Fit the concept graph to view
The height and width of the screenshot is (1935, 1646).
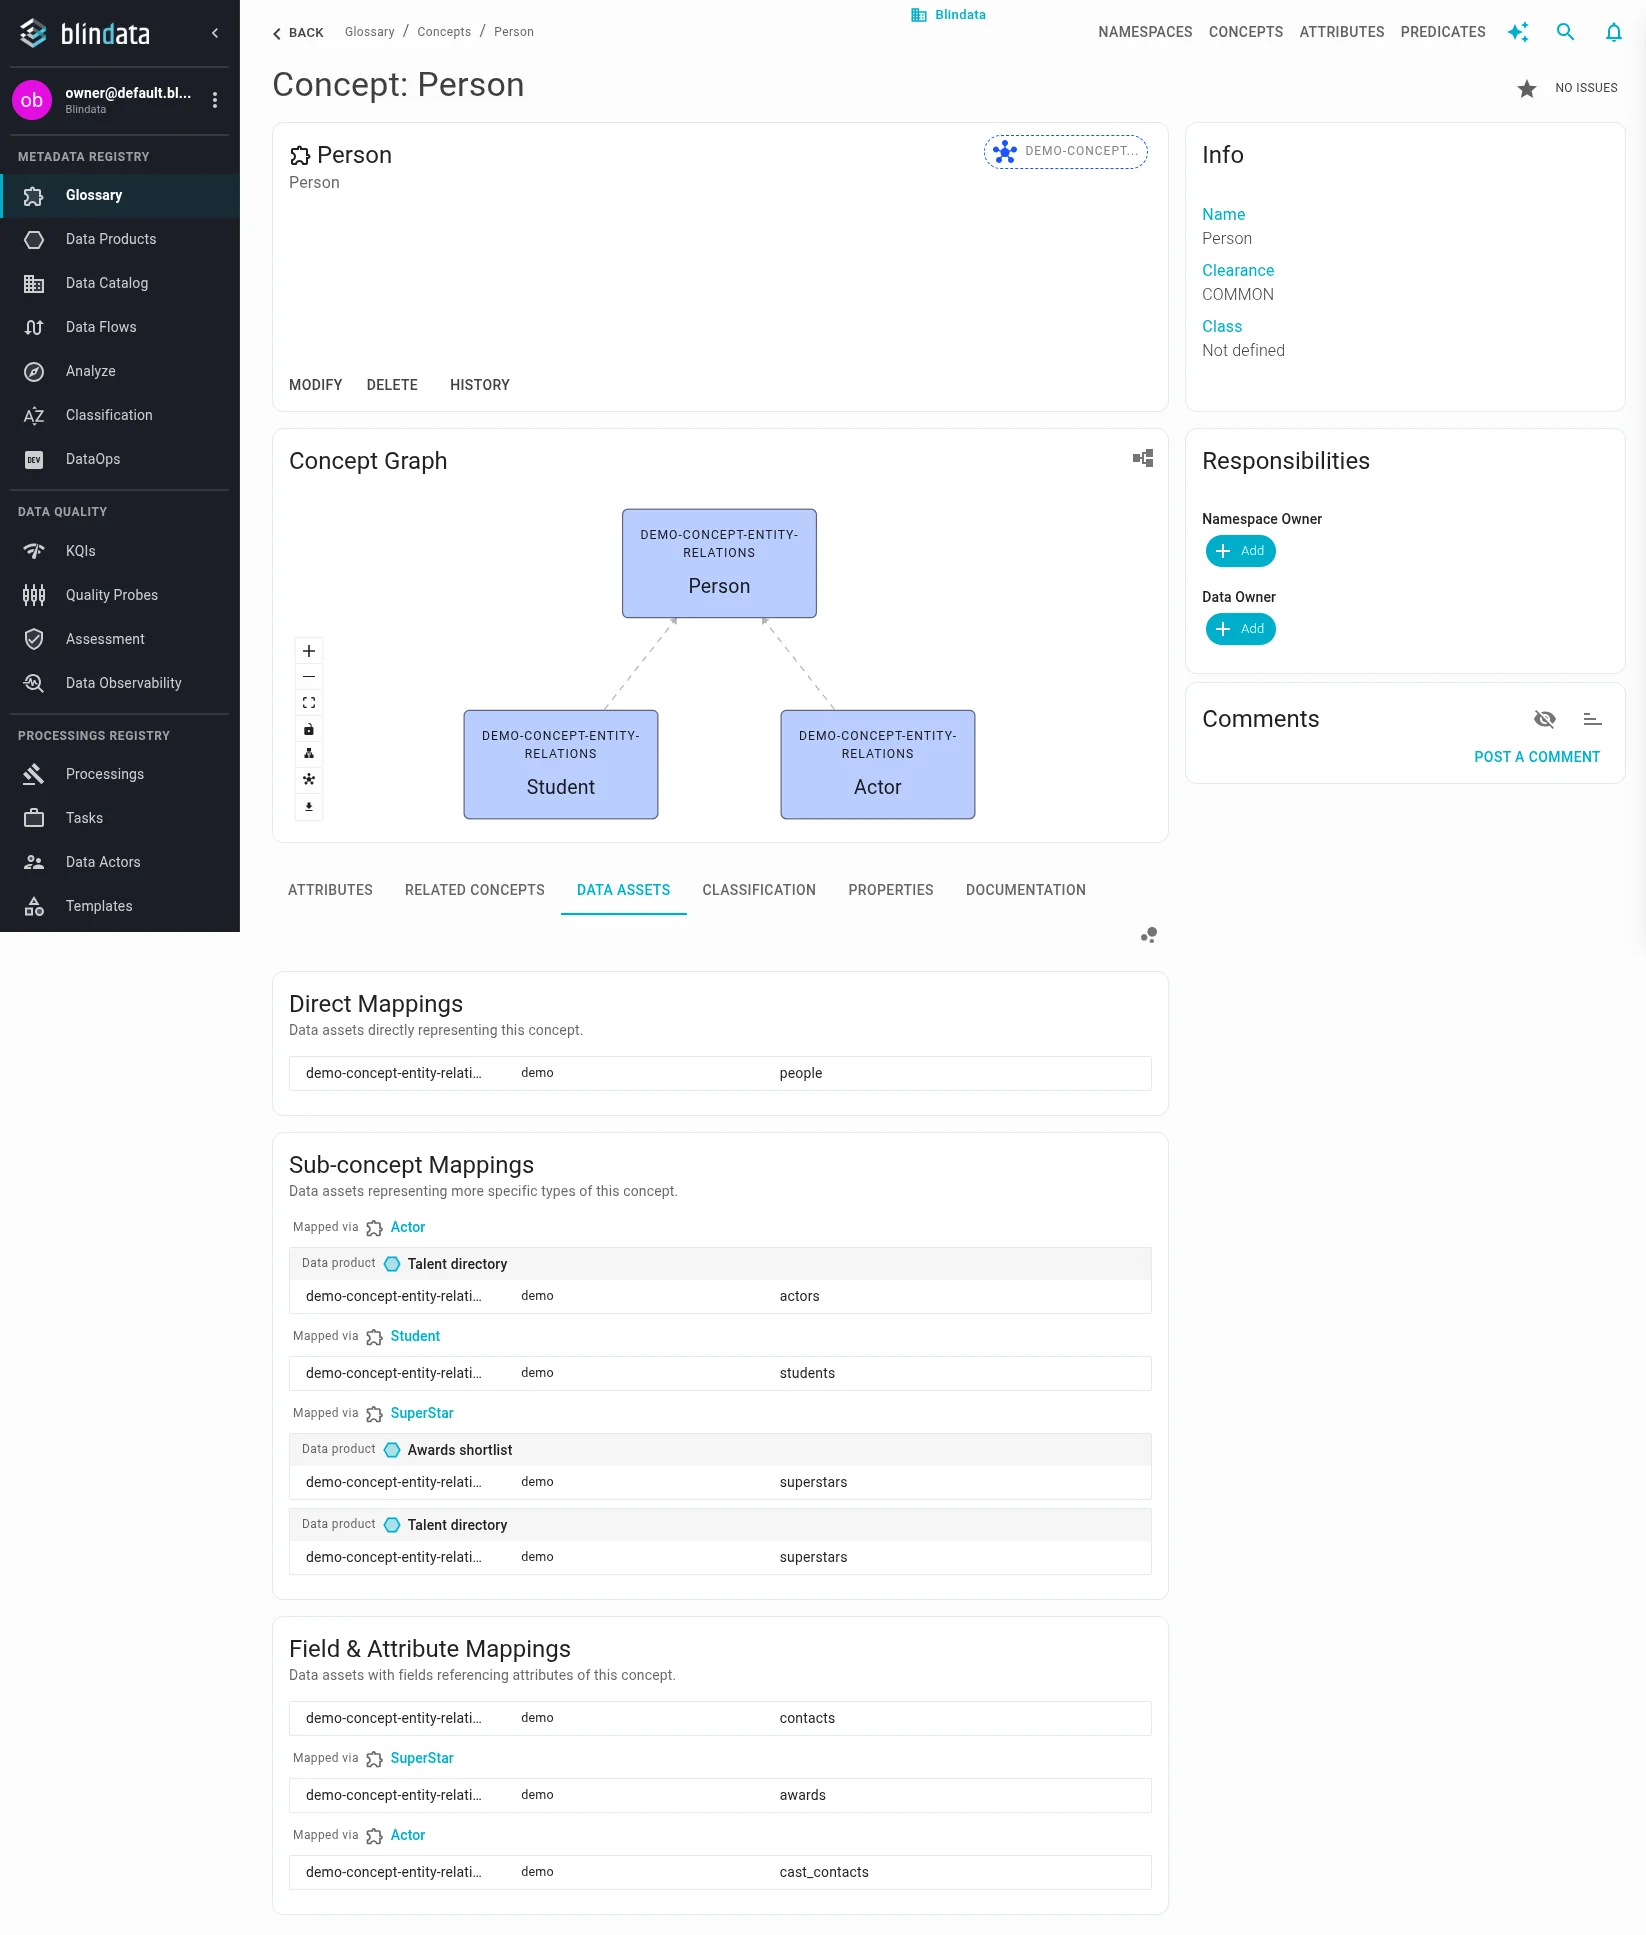click(309, 703)
